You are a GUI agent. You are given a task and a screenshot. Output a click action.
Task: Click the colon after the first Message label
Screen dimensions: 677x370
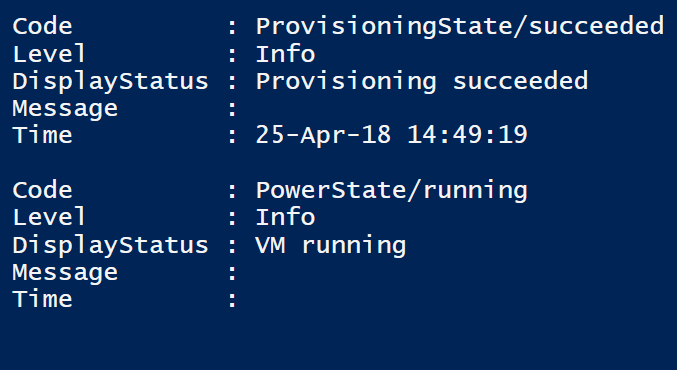tap(232, 110)
